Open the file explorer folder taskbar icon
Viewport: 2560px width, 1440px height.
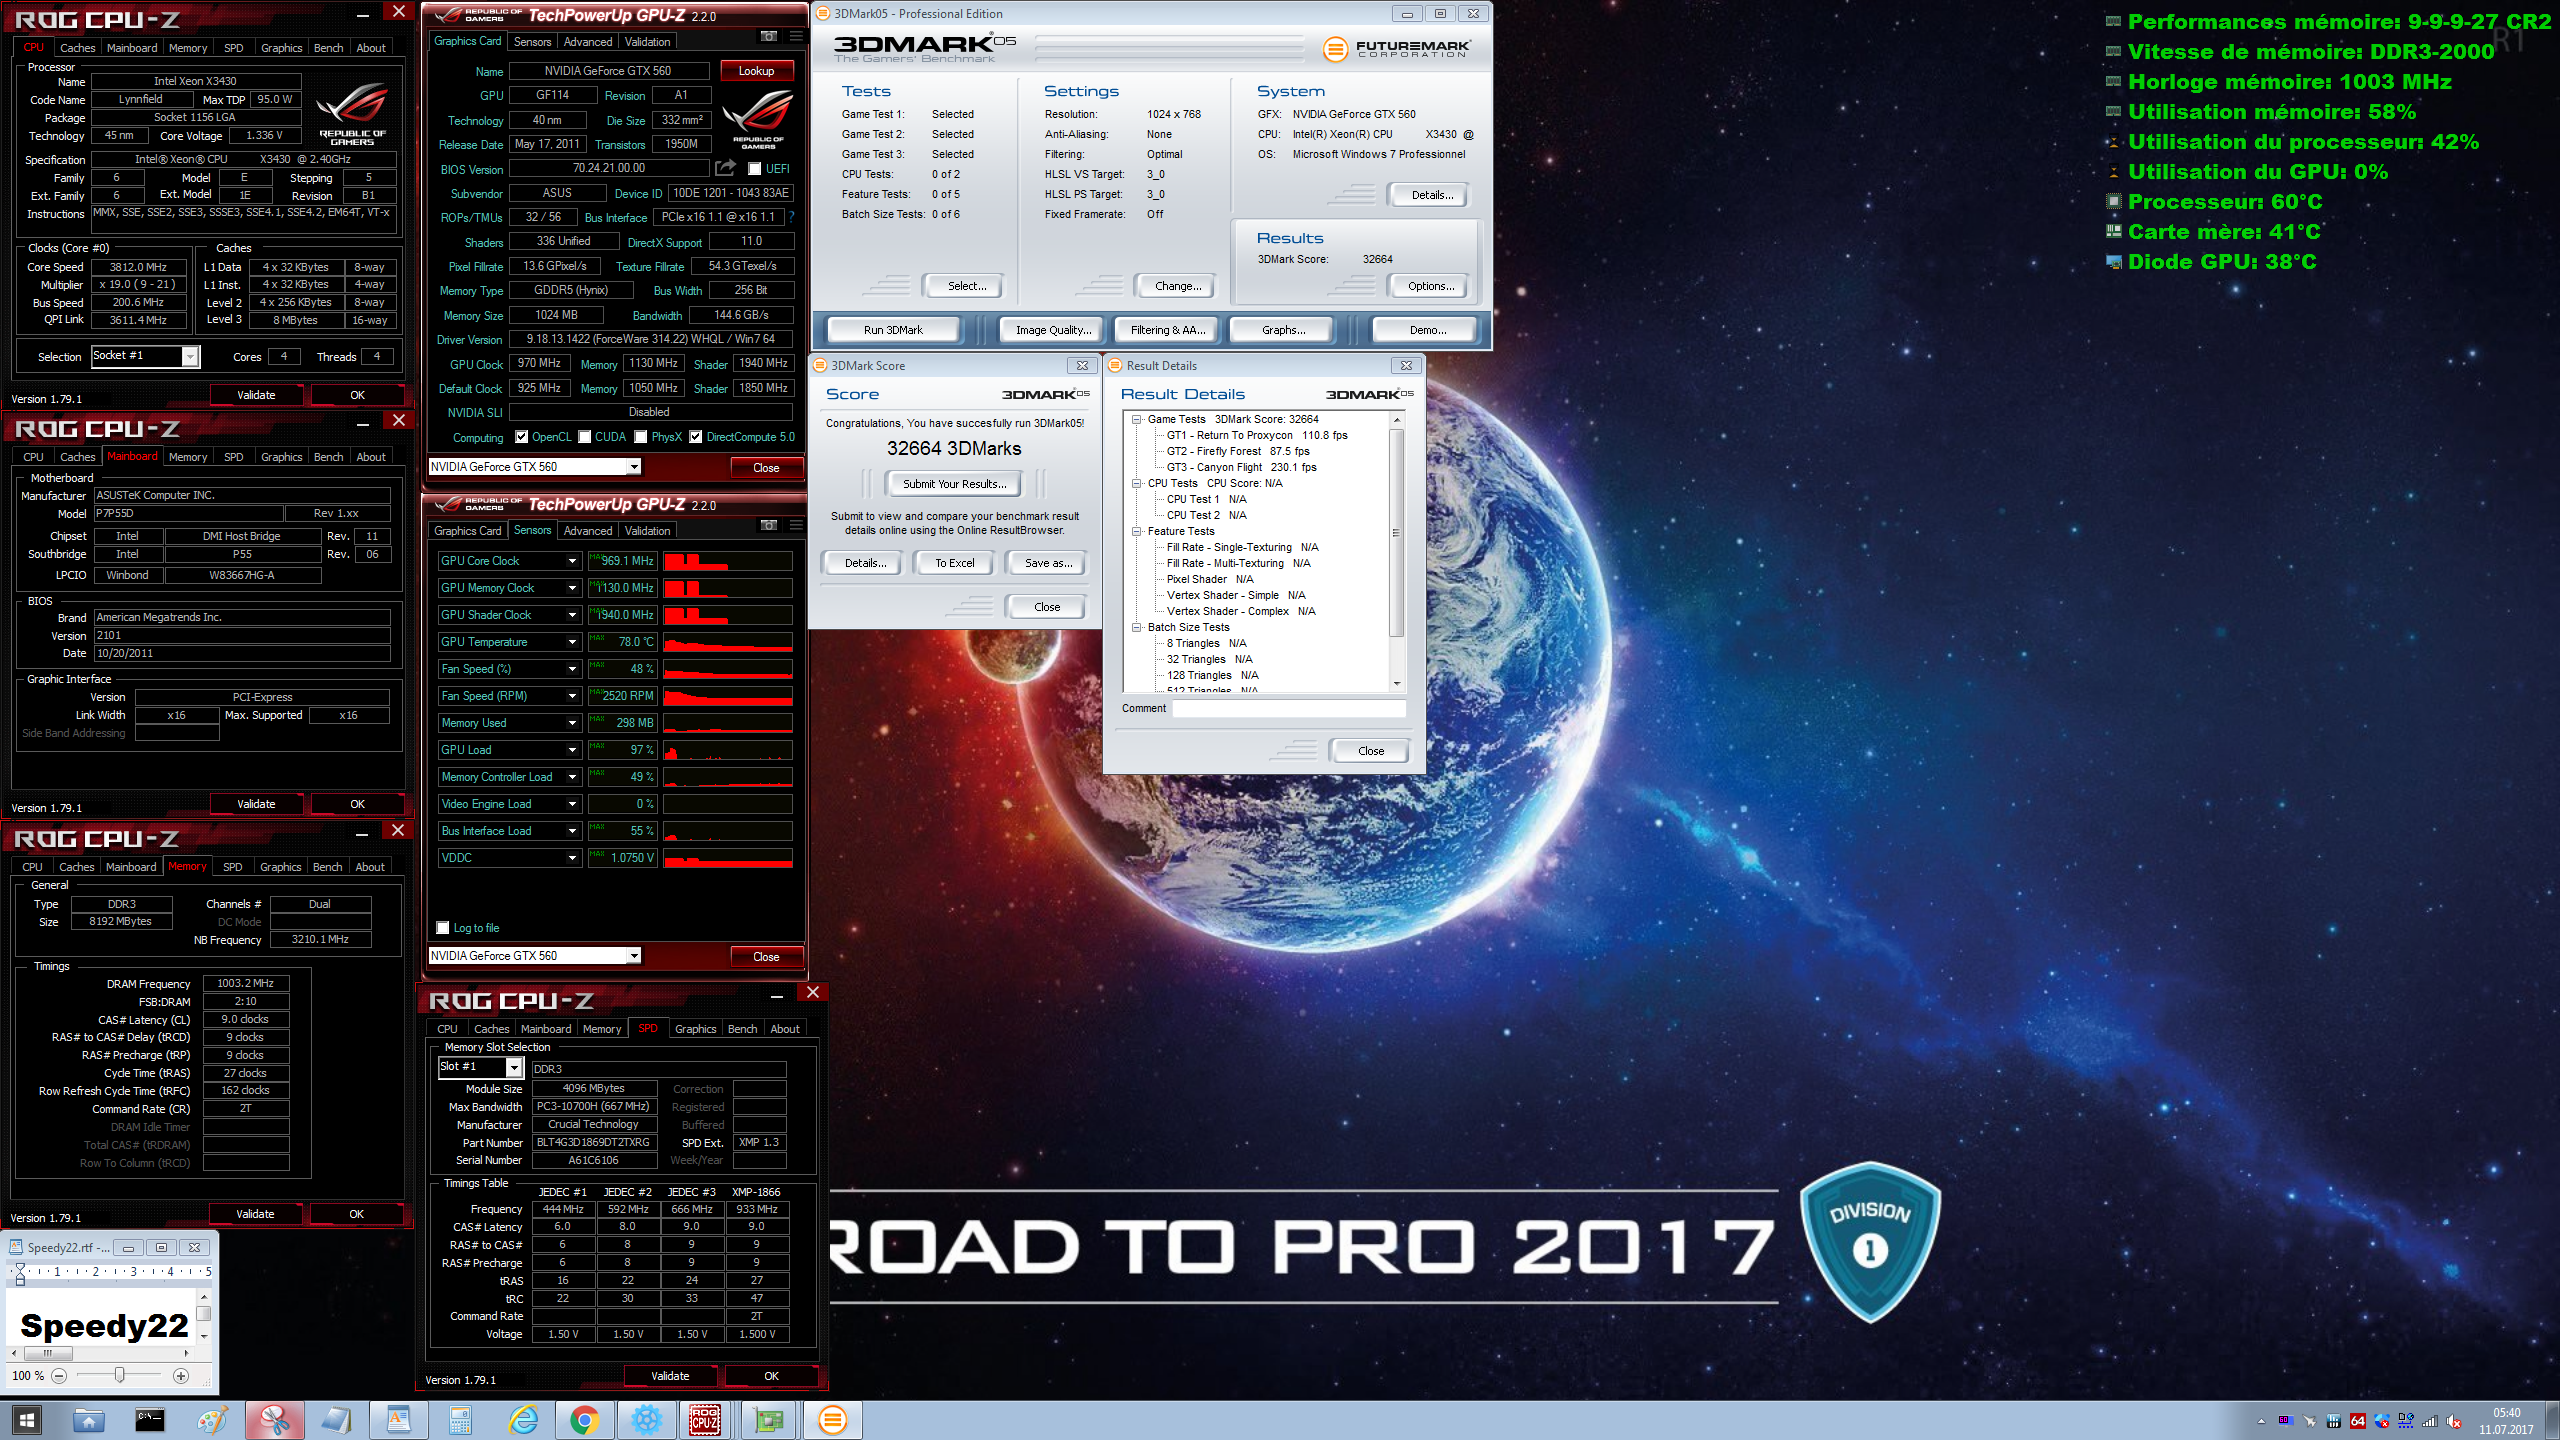(x=88, y=1420)
